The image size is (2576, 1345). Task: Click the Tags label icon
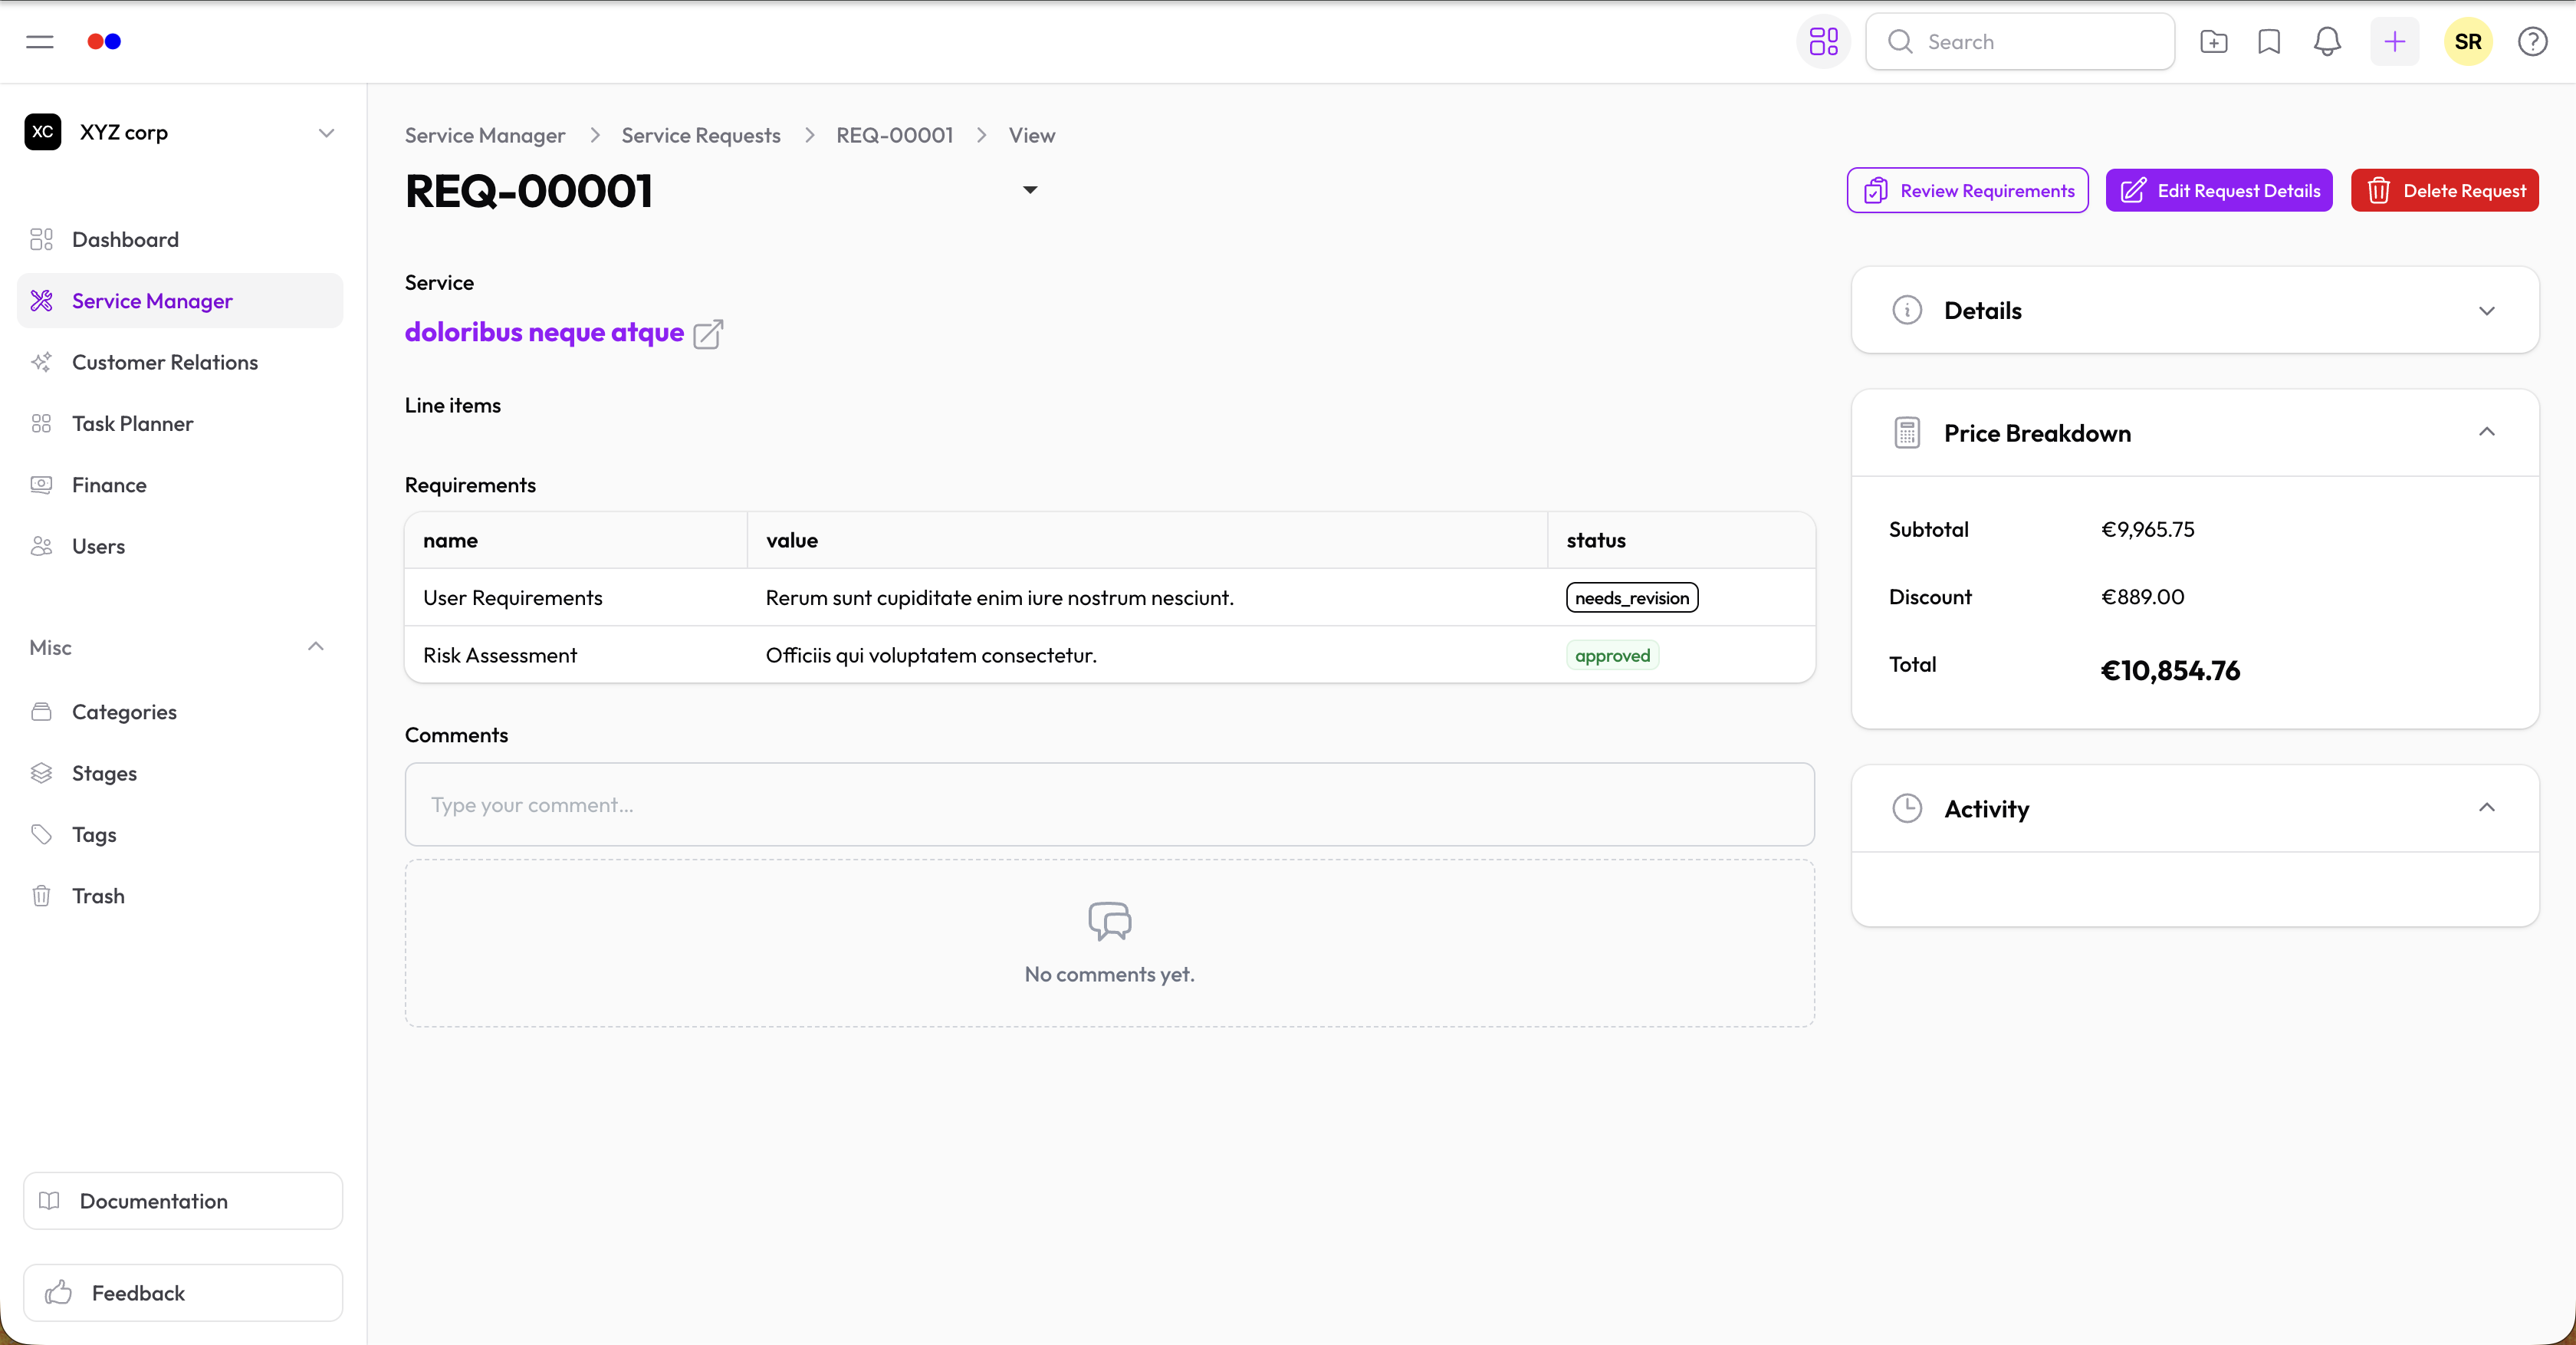click(x=41, y=834)
